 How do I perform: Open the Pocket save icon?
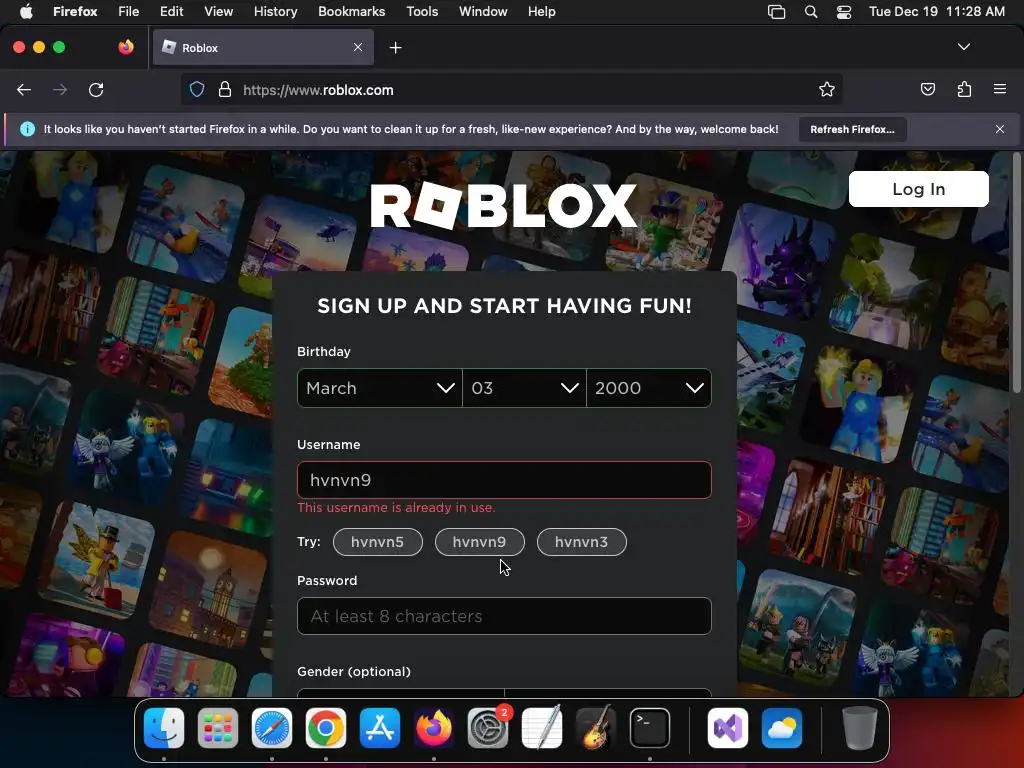coord(927,89)
